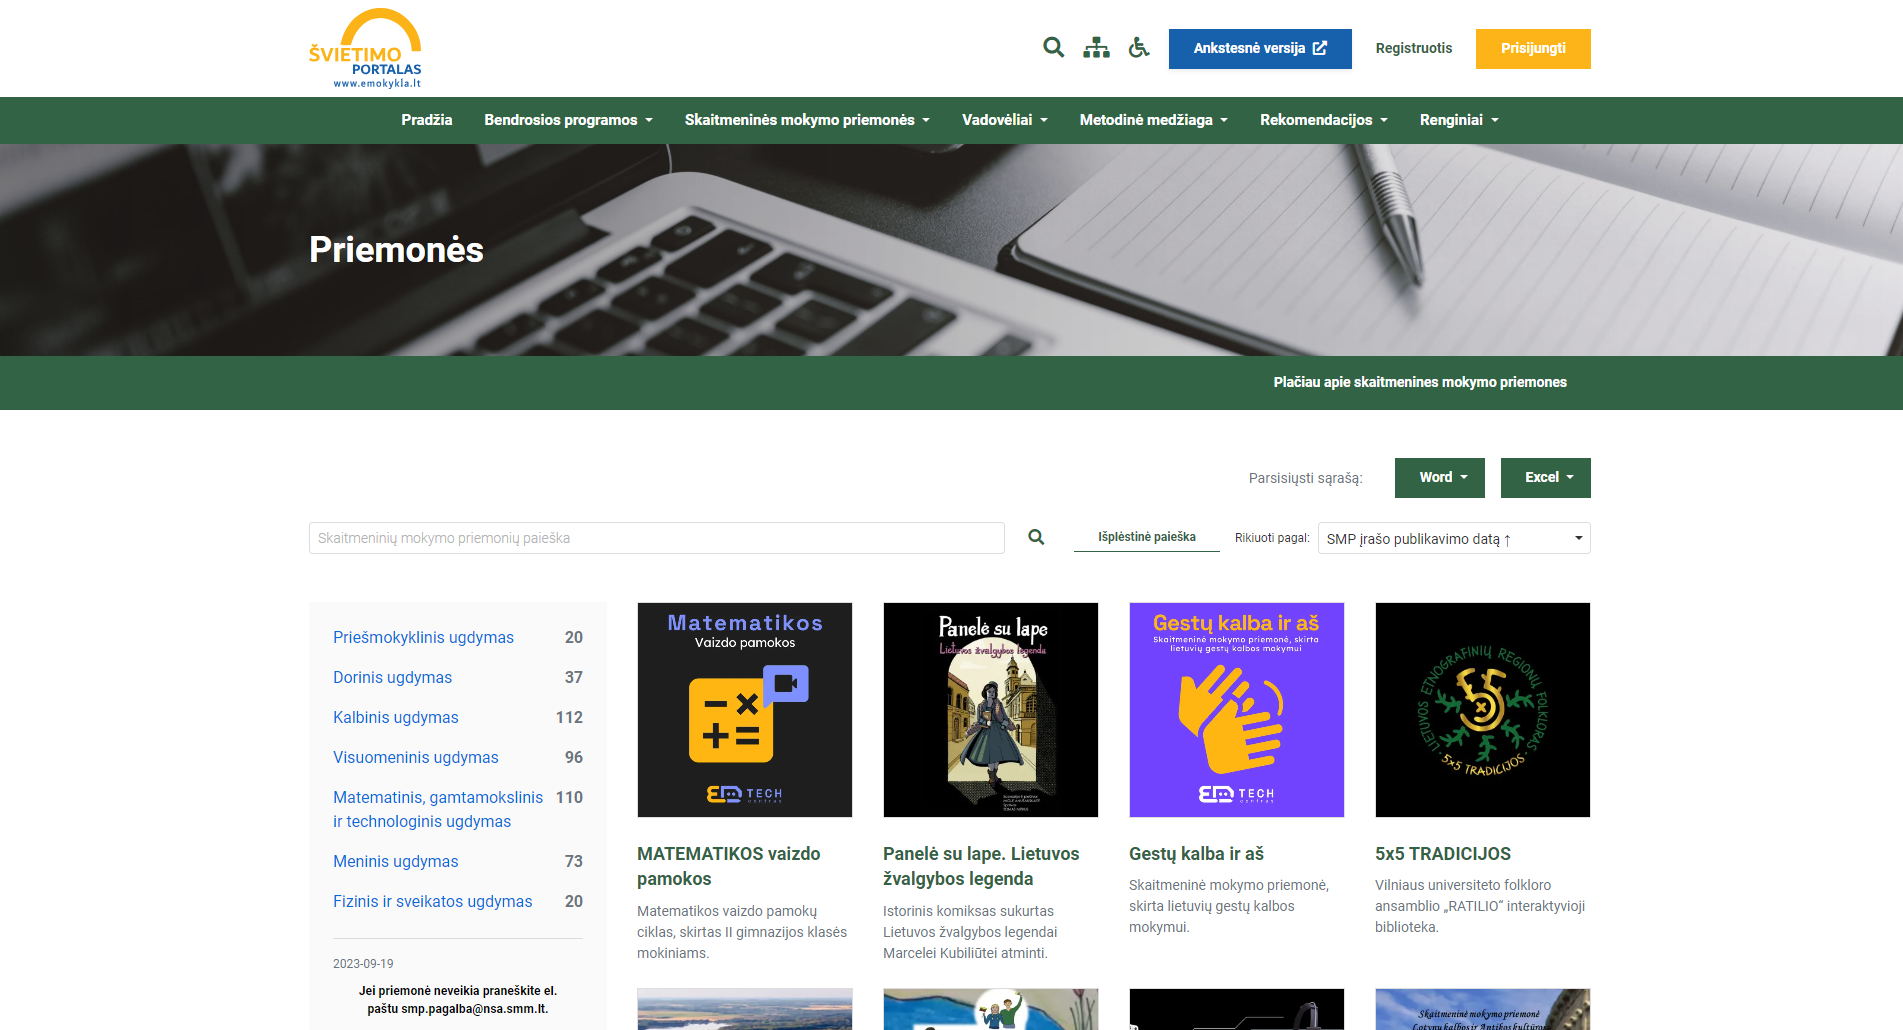Open Excel download dropdown

pyautogui.click(x=1546, y=478)
